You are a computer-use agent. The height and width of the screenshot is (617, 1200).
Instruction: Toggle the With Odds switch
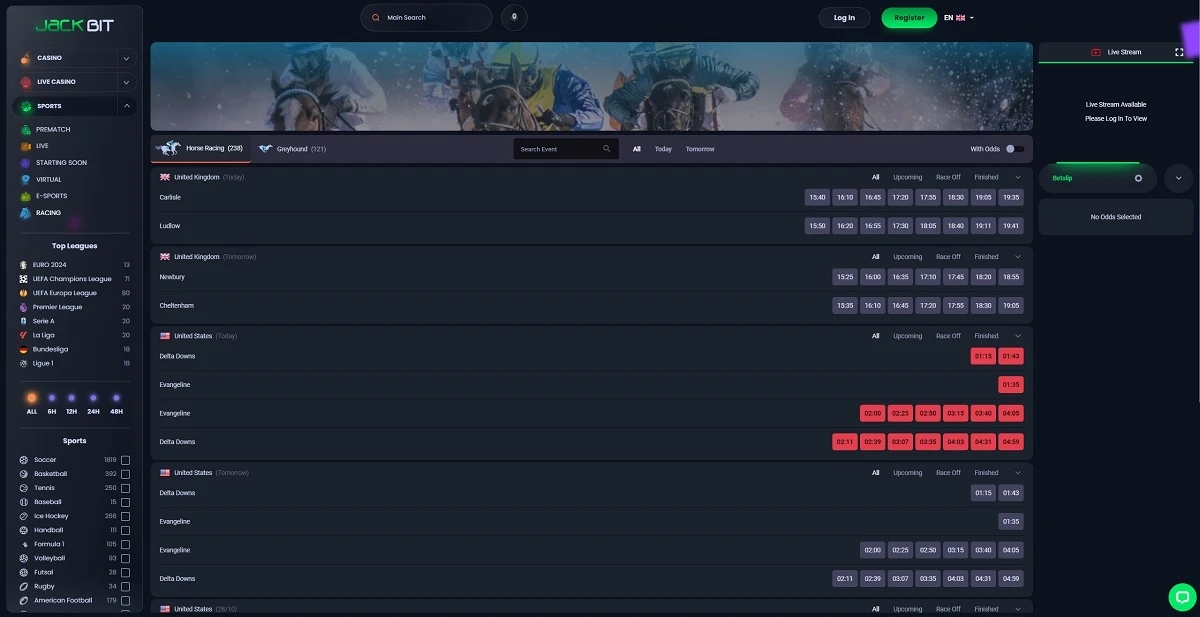(x=1015, y=149)
